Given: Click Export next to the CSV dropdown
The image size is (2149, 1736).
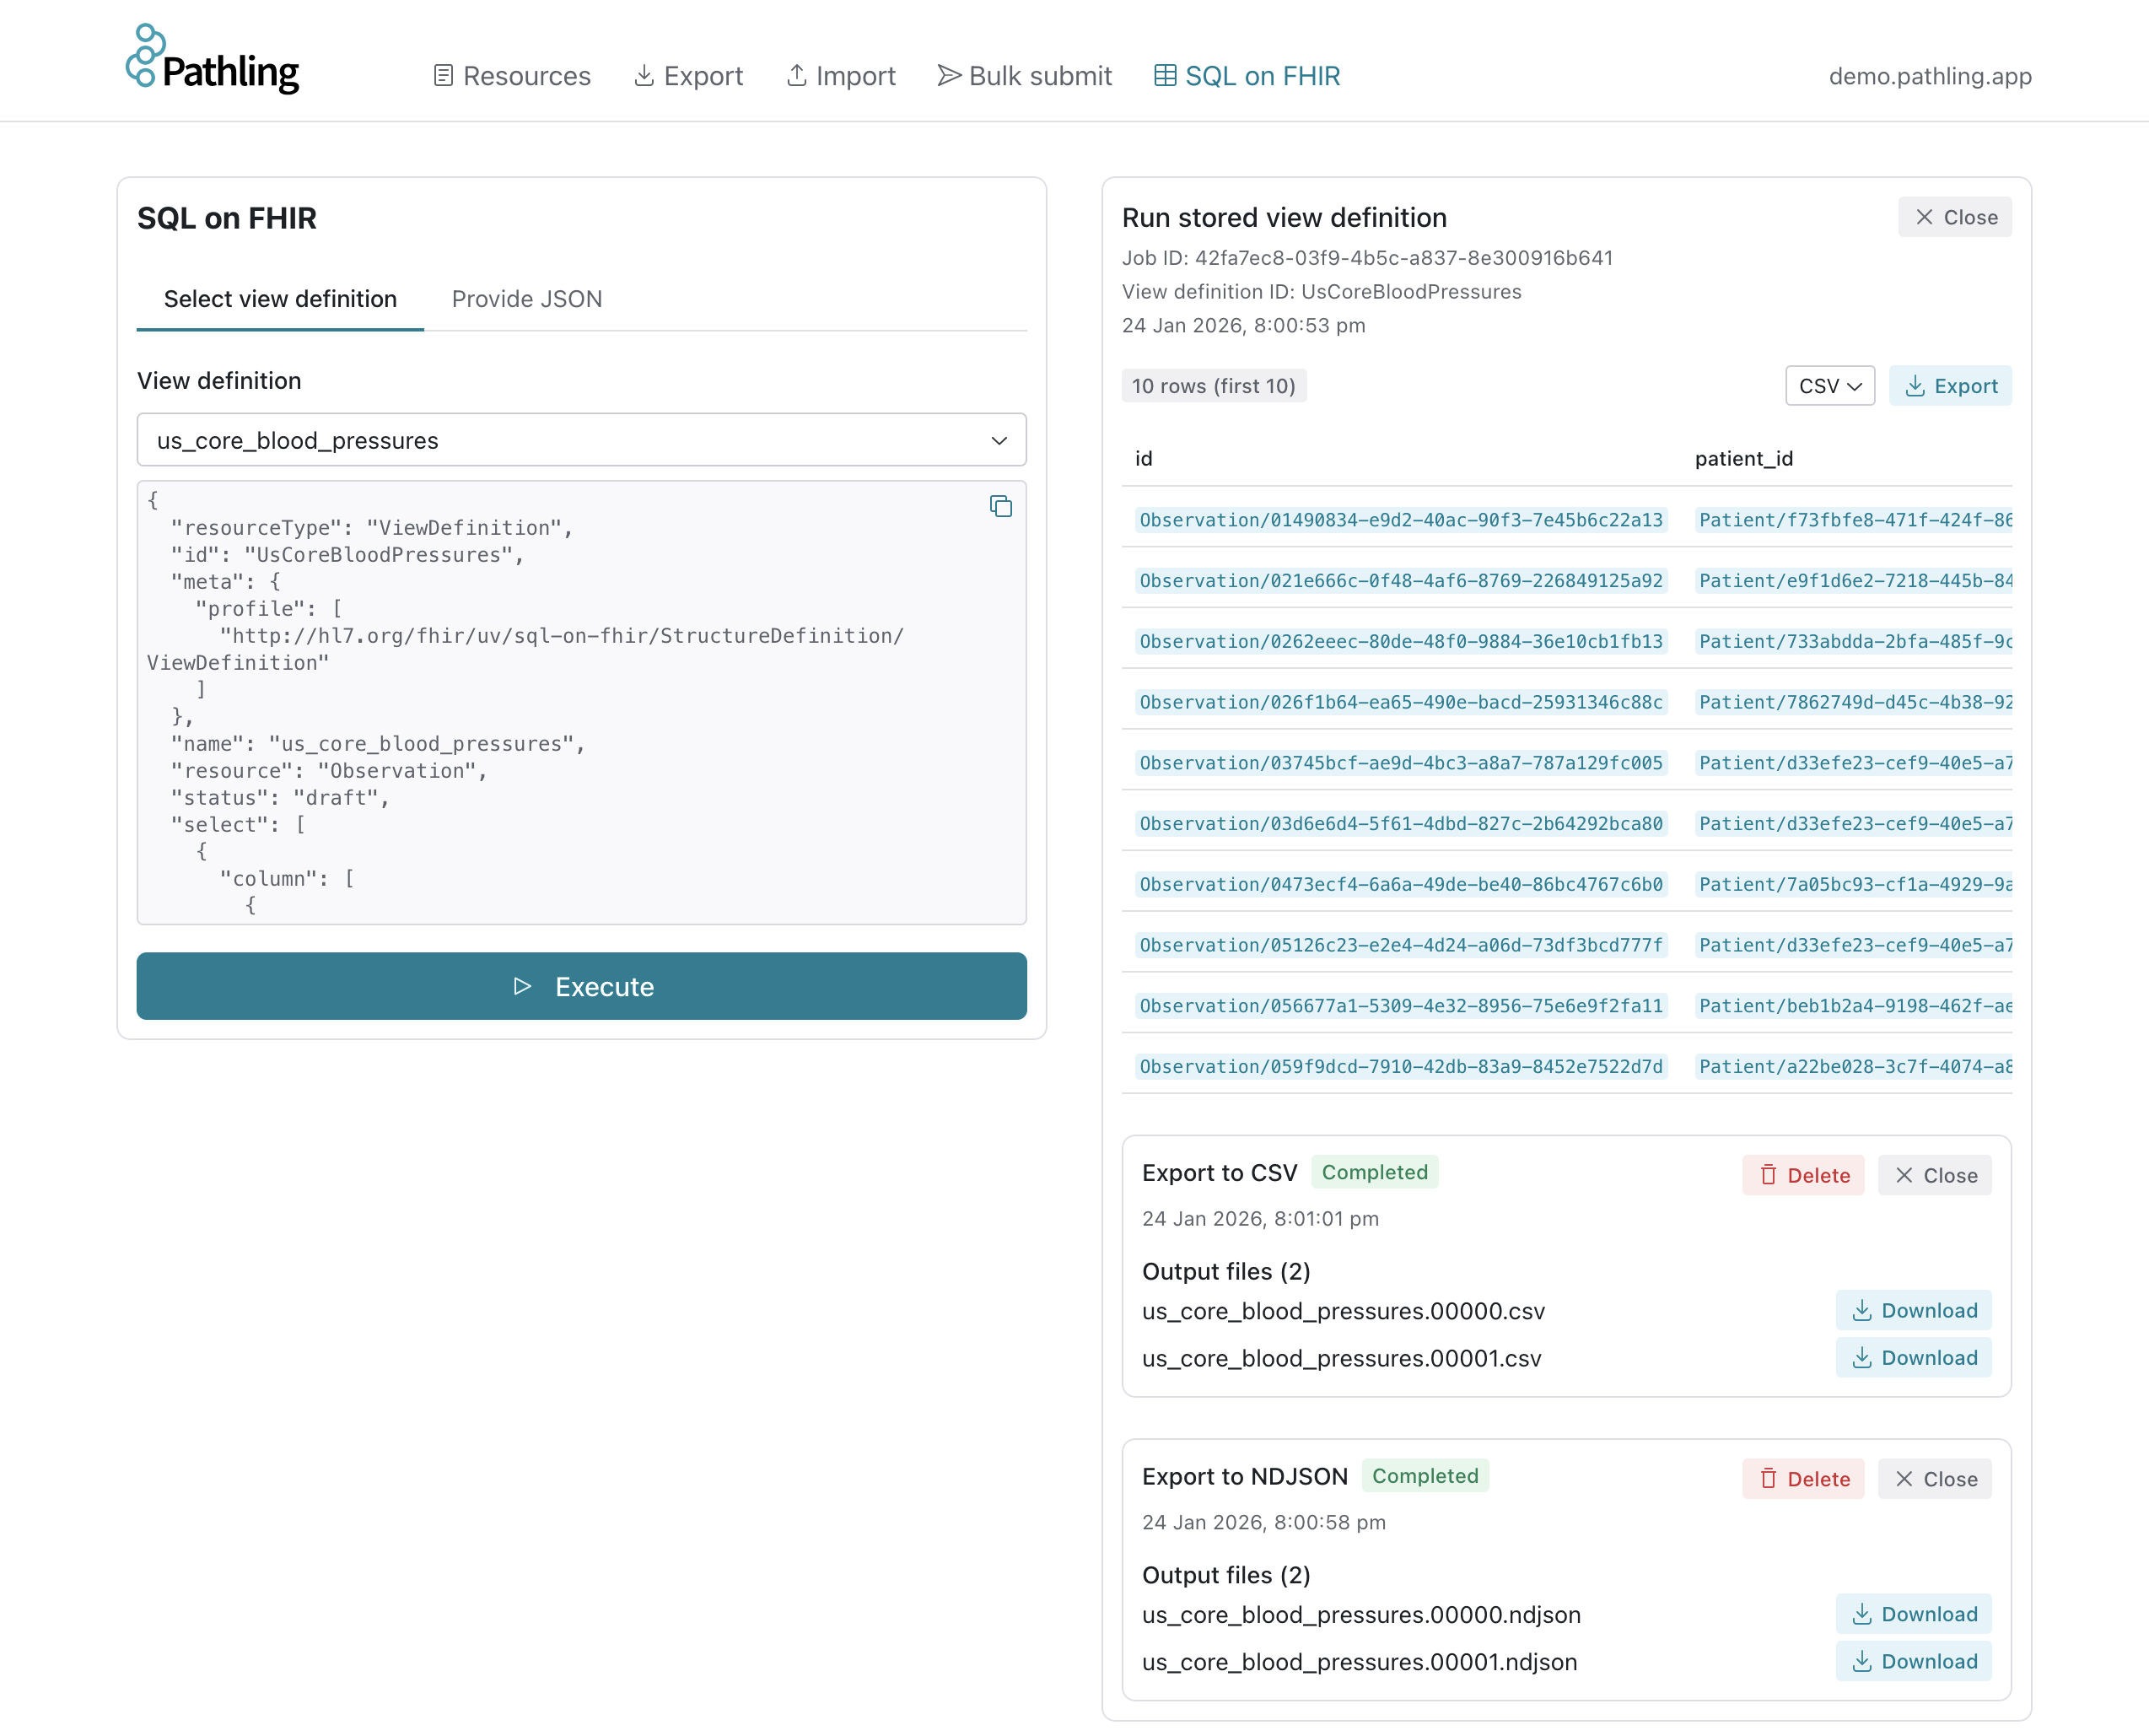Looking at the screenshot, I should [1950, 386].
